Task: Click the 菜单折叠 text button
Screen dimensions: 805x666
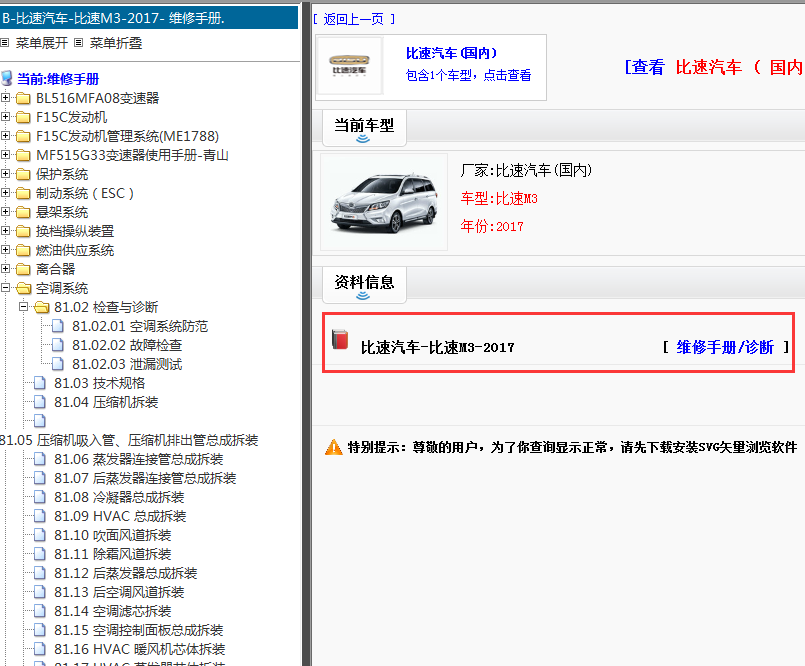Action: [116, 43]
